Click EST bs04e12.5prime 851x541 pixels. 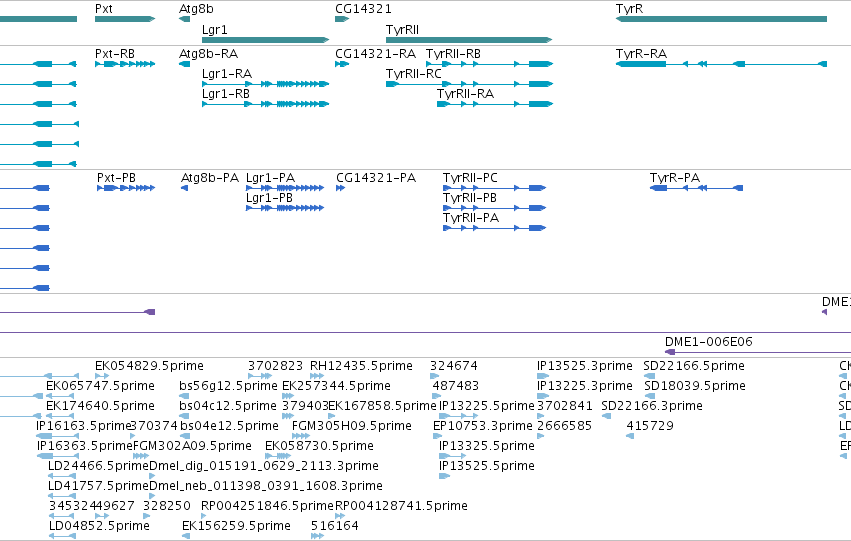click(229, 426)
